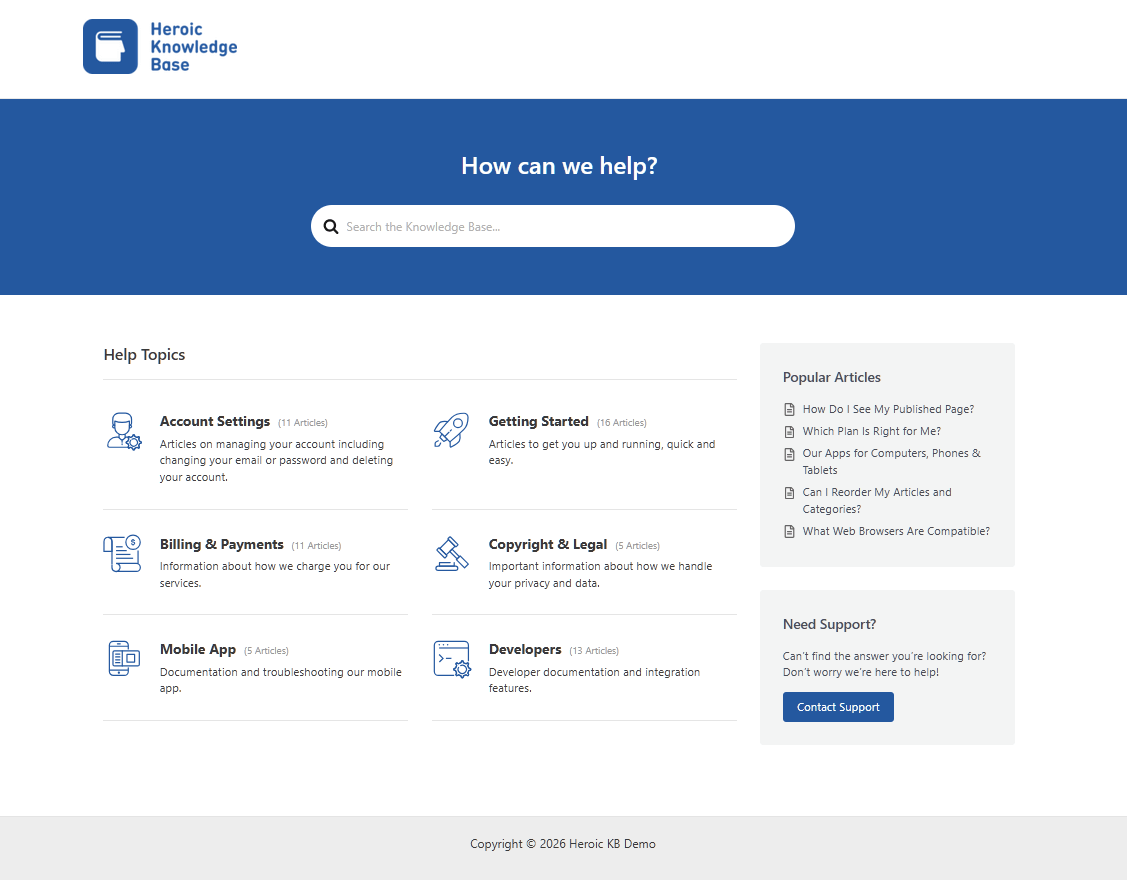This screenshot has height=880, width=1127.
Task: Open the Getting Started topic
Action: (x=538, y=421)
